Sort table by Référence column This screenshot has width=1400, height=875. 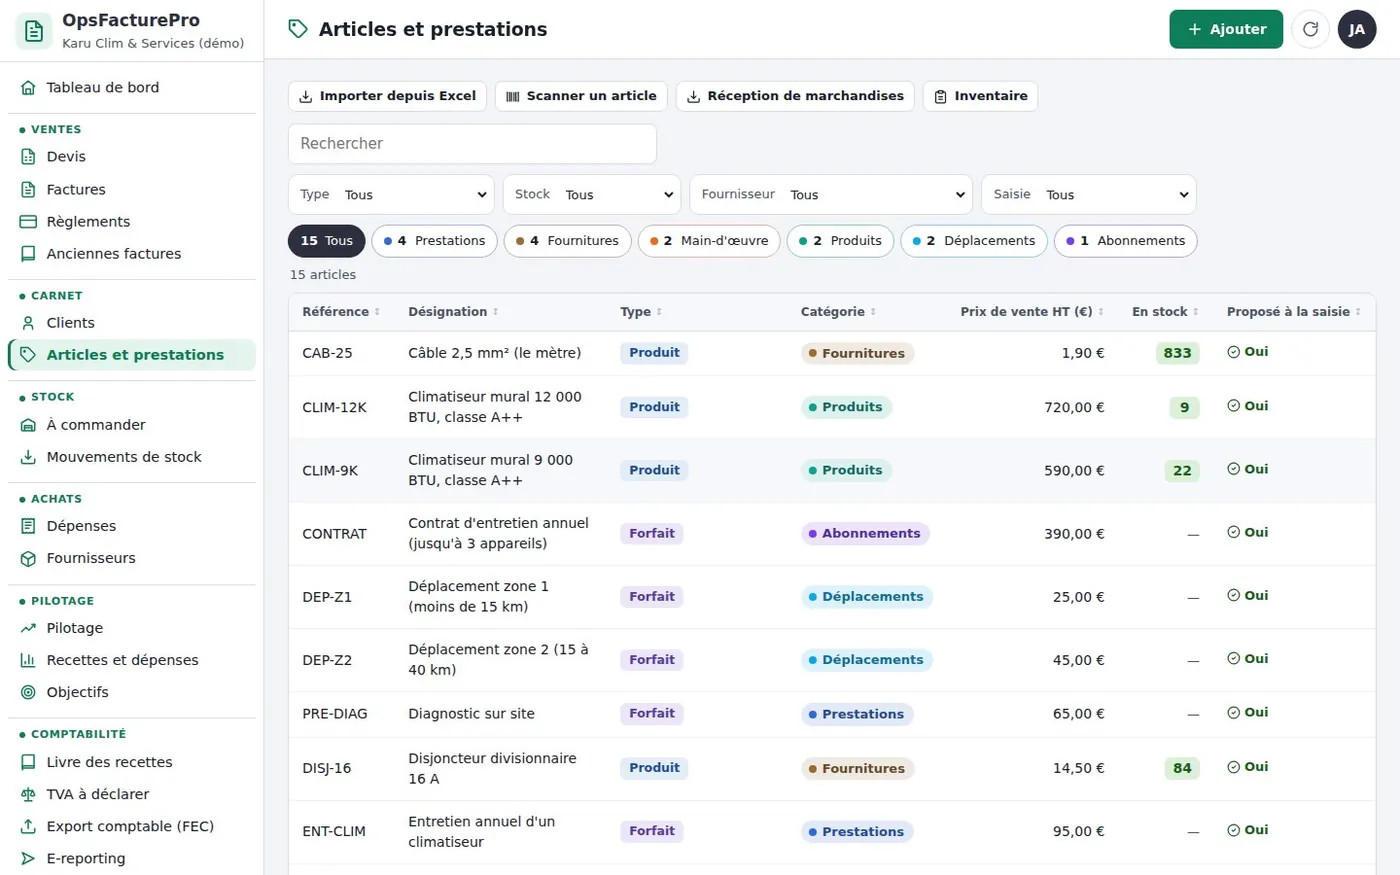pos(341,312)
